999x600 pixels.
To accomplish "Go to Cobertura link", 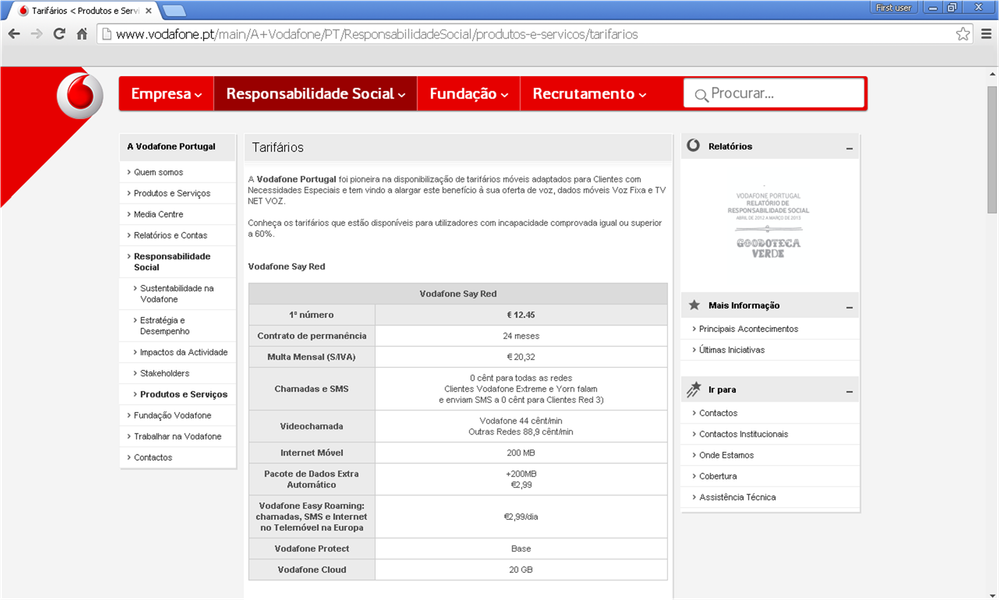I will pos(718,476).
